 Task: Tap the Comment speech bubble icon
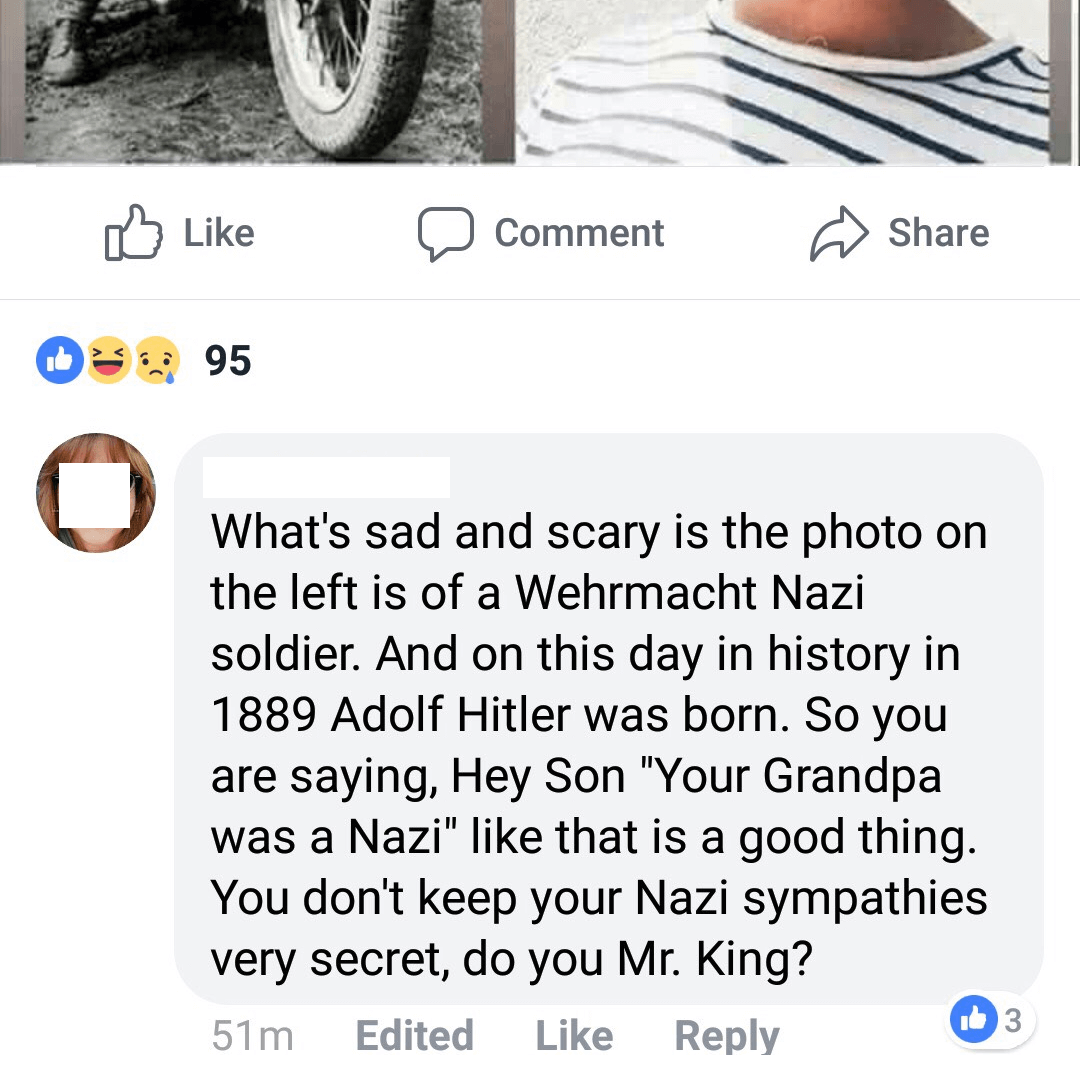click(x=445, y=233)
